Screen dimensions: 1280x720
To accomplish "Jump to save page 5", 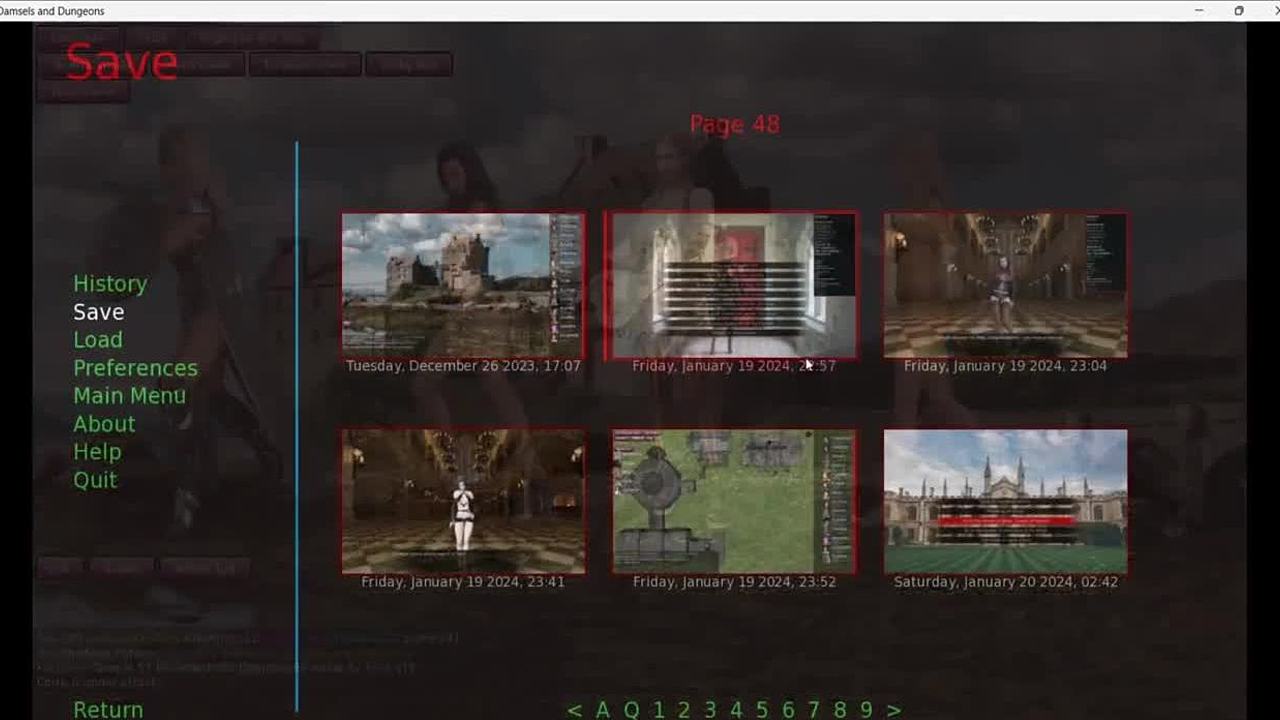I will click(x=762, y=710).
